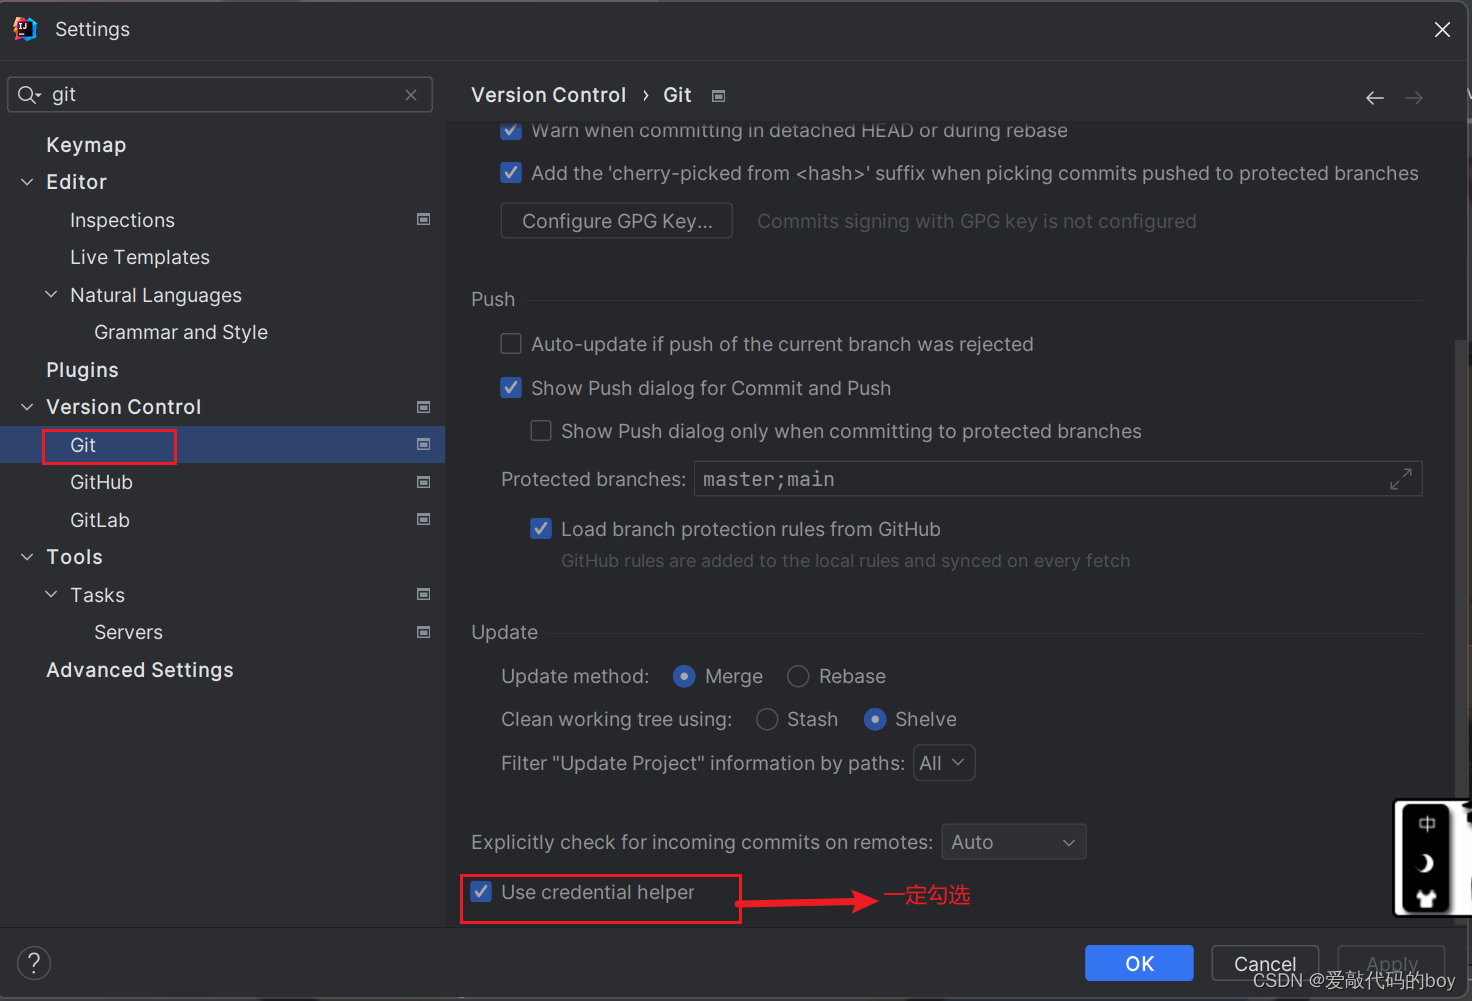Choose Shelve for cleaning working tree

click(x=875, y=720)
